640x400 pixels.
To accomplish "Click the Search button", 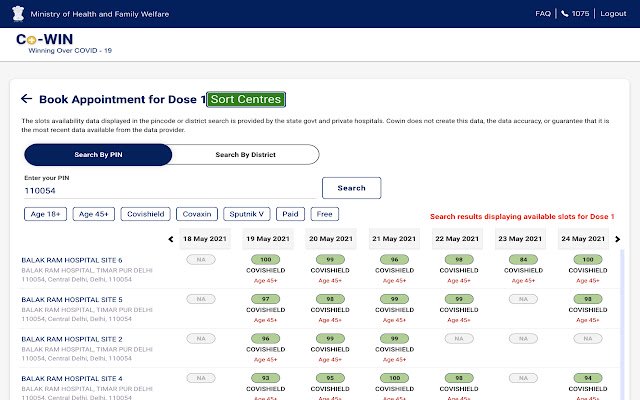I will point(351,188).
